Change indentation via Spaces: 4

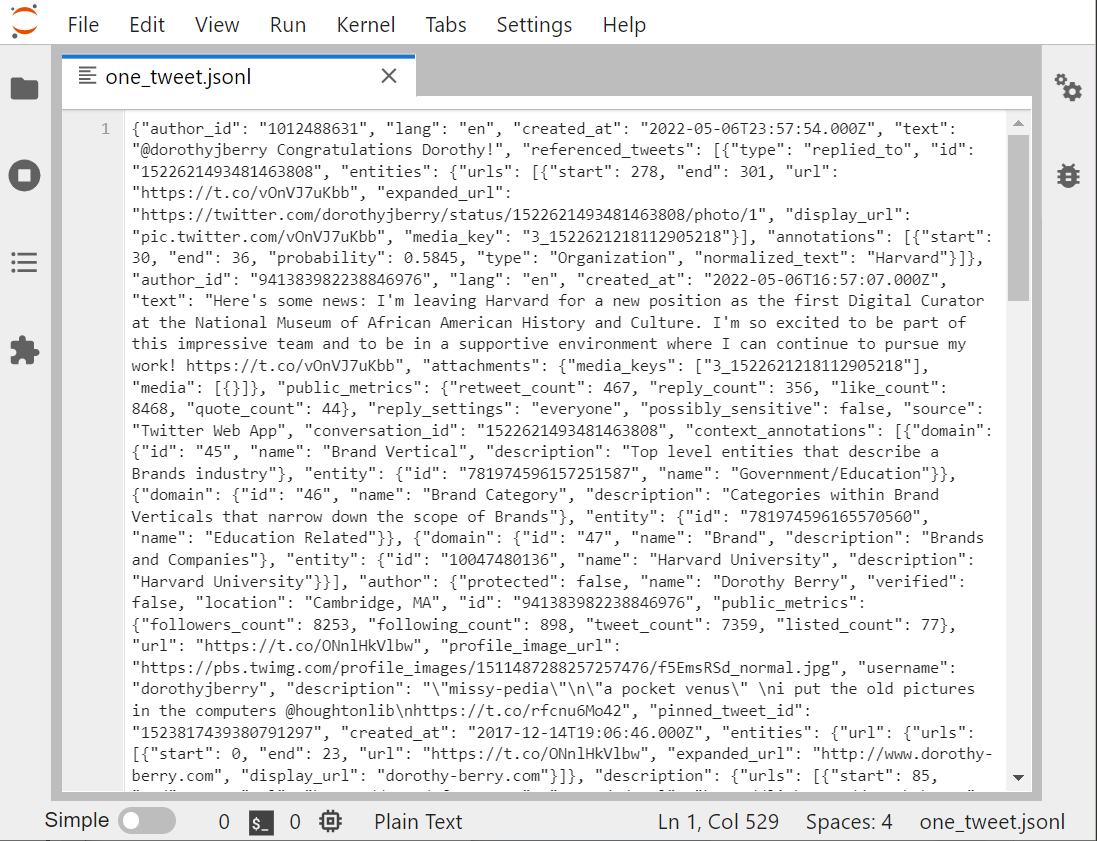[849, 821]
